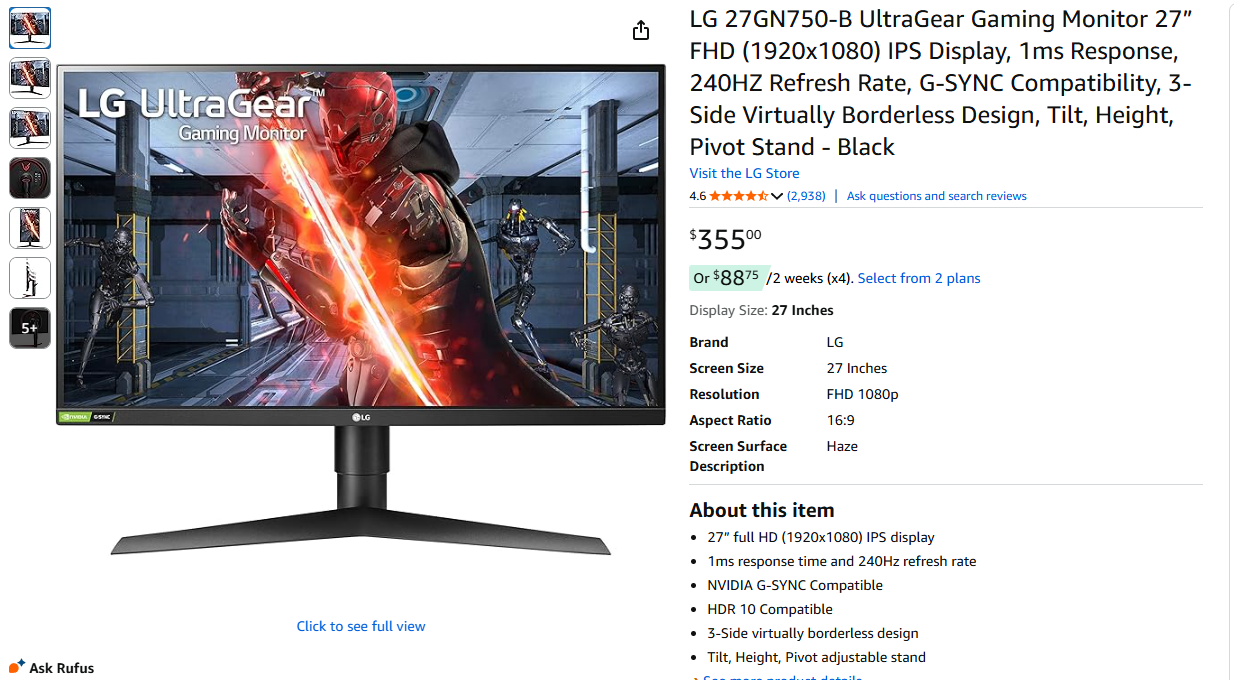Open the 5+ more images thumbnail
This screenshot has width=1234, height=680.
pyautogui.click(x=30, y=328)
